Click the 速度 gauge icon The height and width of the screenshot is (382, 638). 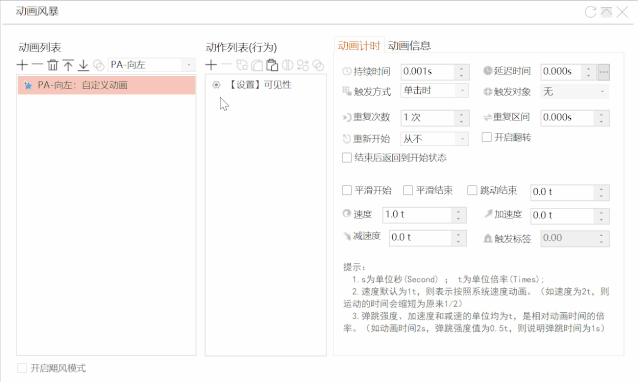point(347,213)
